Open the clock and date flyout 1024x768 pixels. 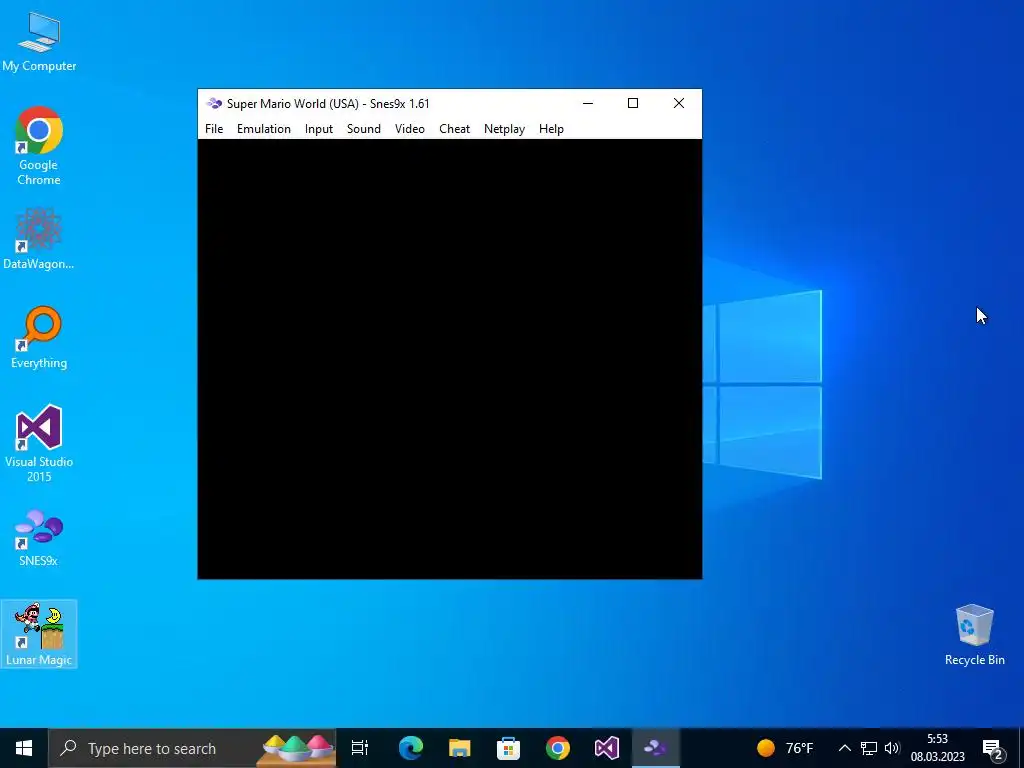pos(938,748)
